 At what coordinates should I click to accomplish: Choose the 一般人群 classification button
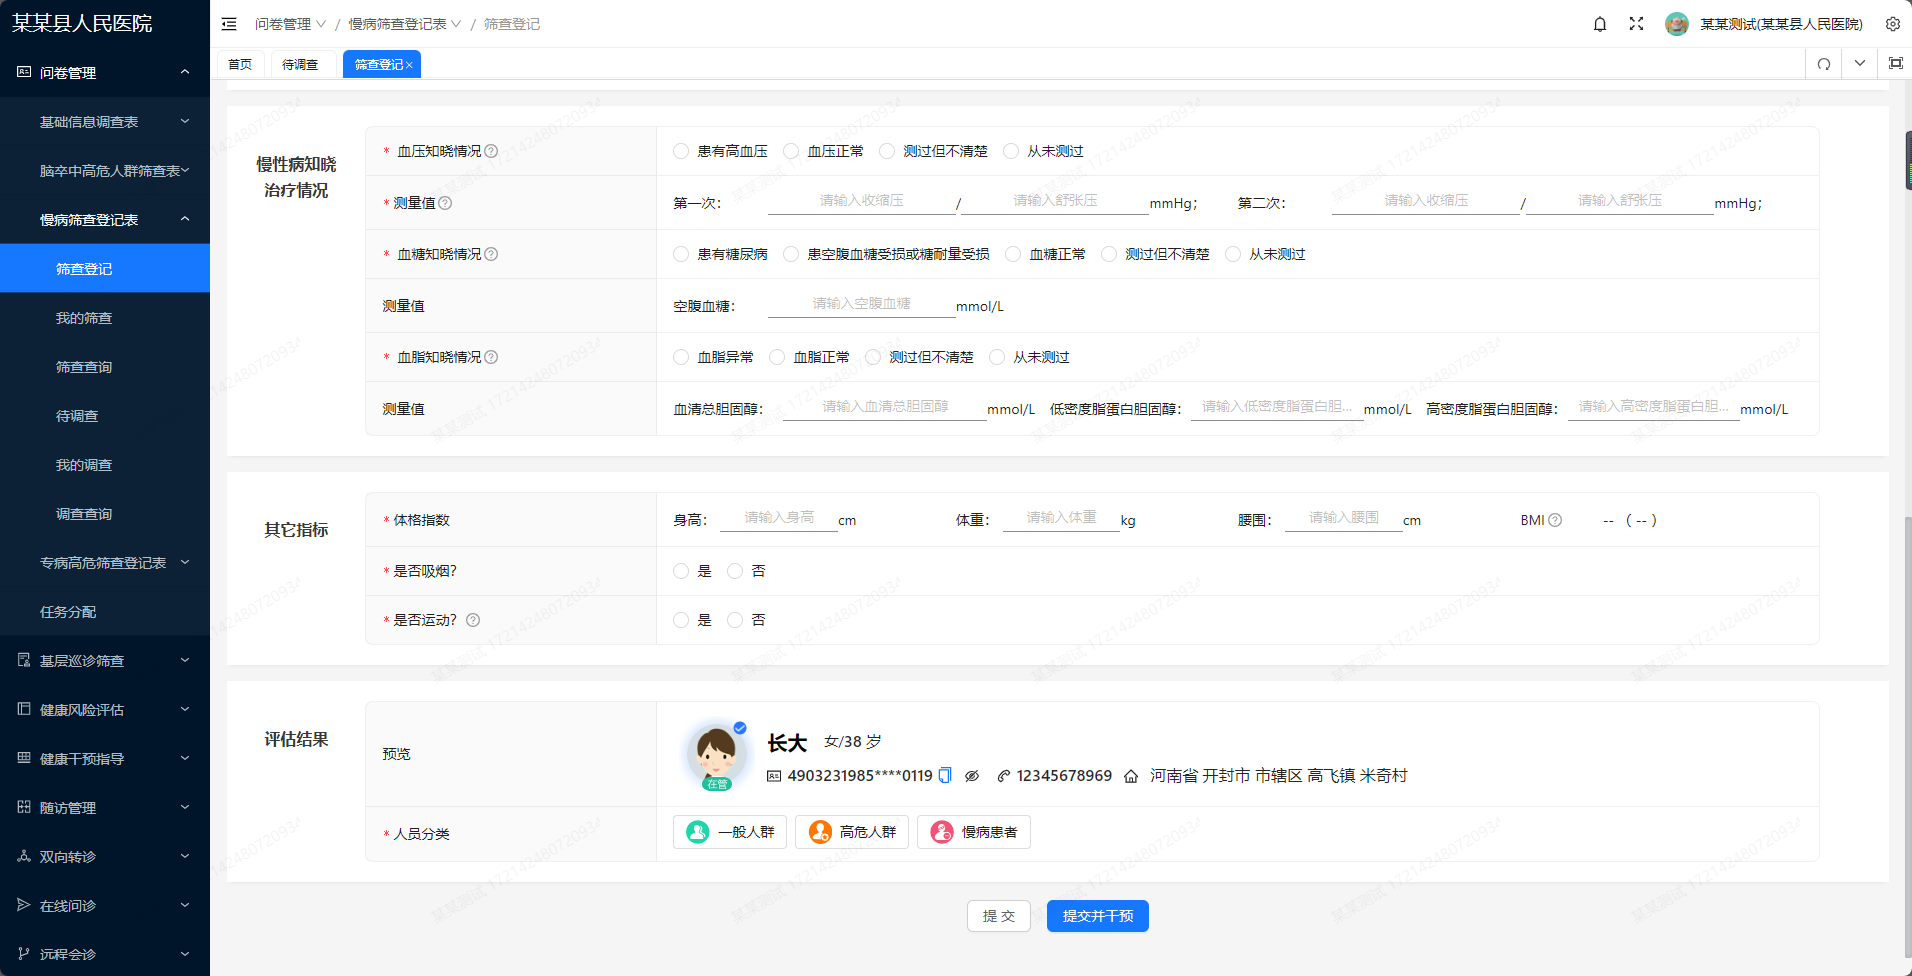pyautogui.click(x=730, y=832)
